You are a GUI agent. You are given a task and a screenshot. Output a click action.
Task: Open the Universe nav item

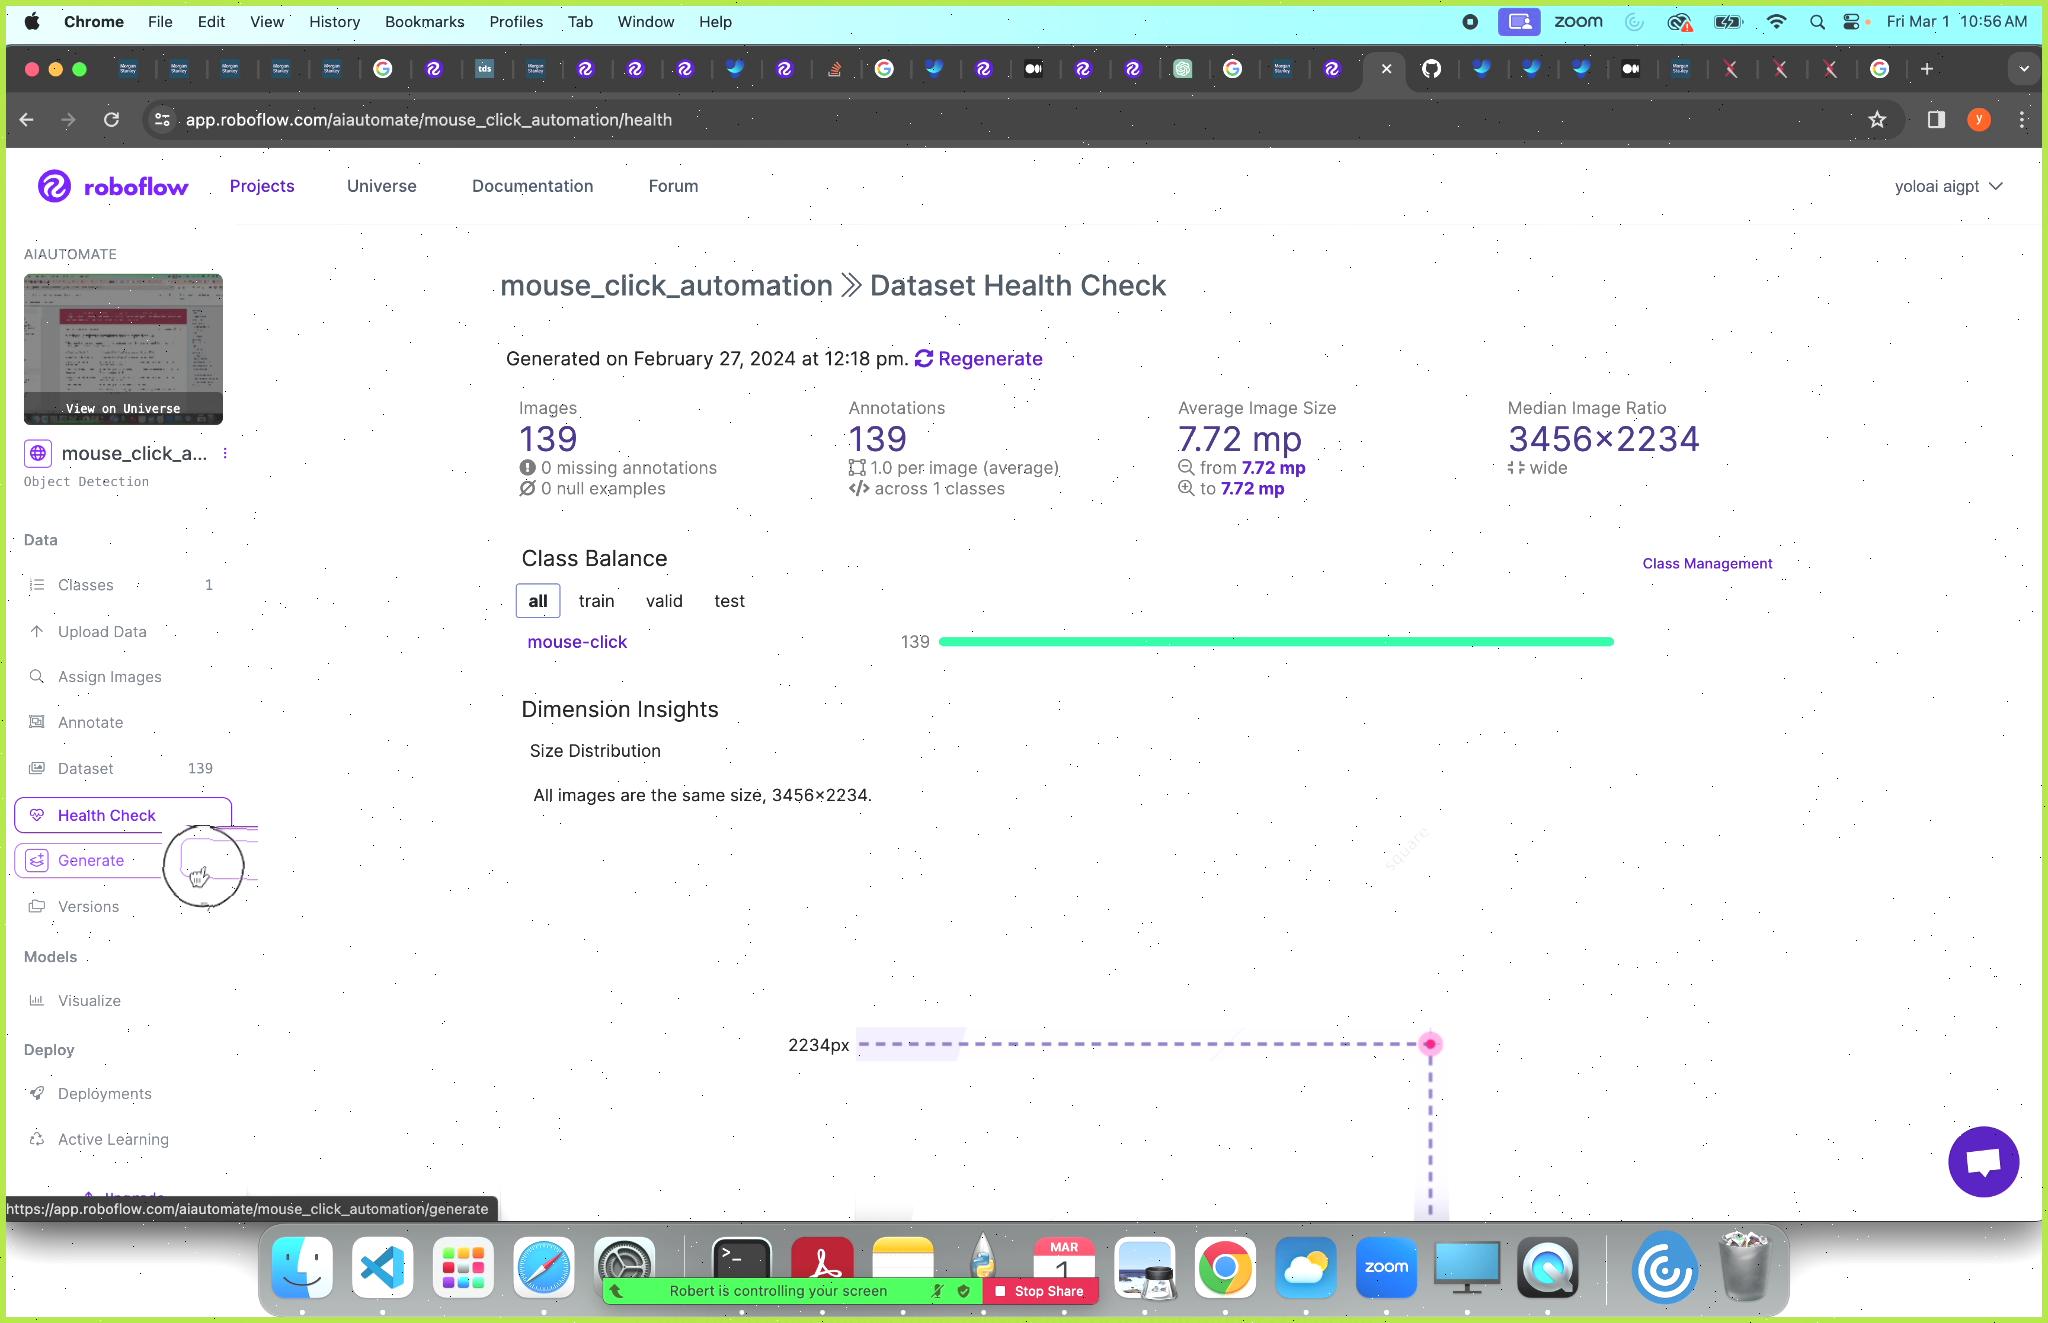(x=382, y=186)
